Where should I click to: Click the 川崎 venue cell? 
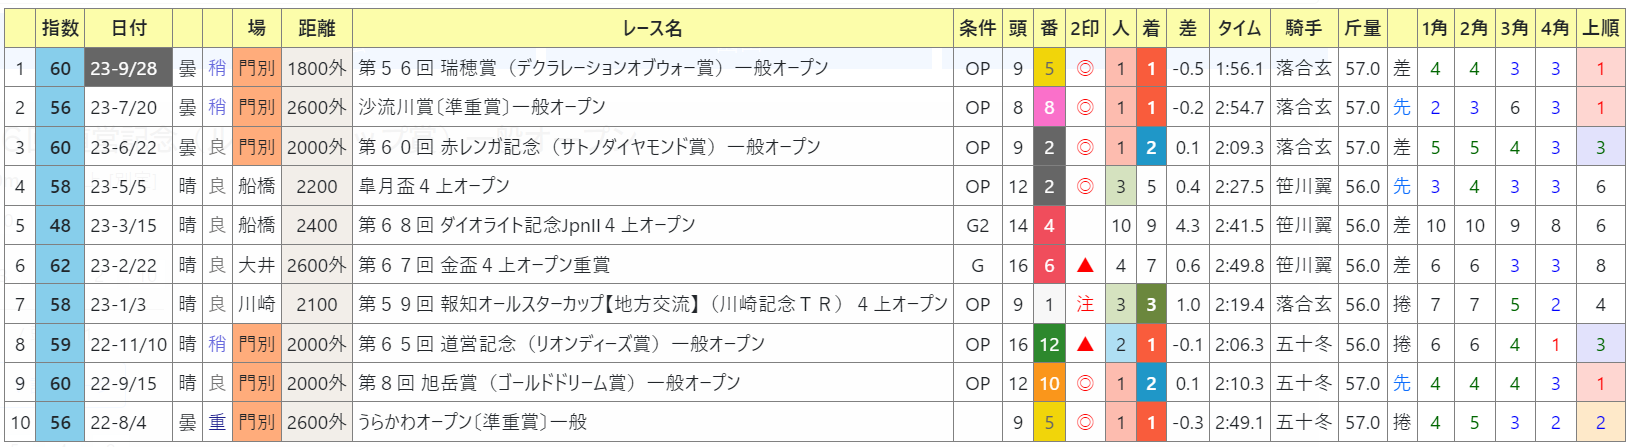[x=257, y=304]
